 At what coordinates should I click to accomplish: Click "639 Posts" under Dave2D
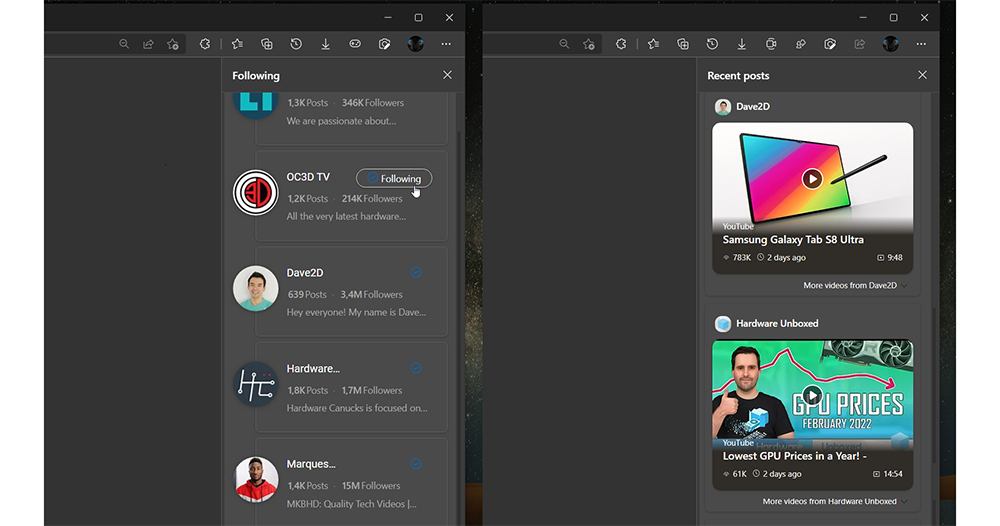pyautogui.click(x=307, y=294)
